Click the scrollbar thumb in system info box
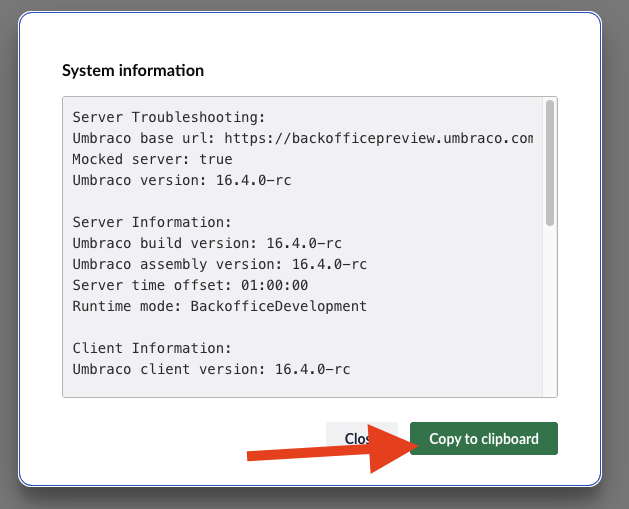This screenshot has width=629, height=509. click(x=549, y=162)
